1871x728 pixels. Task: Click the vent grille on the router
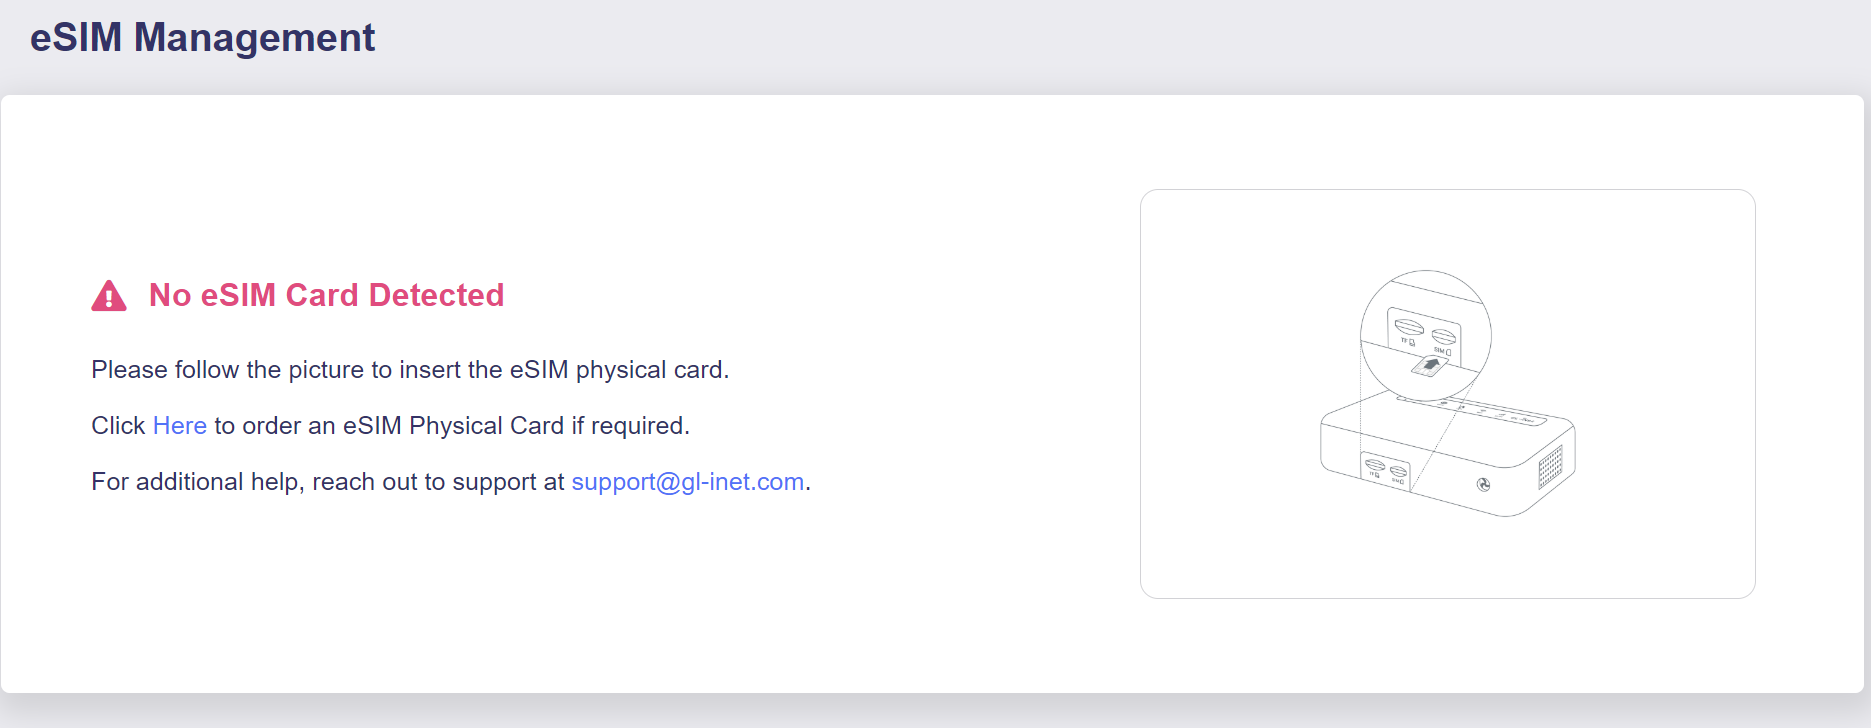[x=1550, y=467]
